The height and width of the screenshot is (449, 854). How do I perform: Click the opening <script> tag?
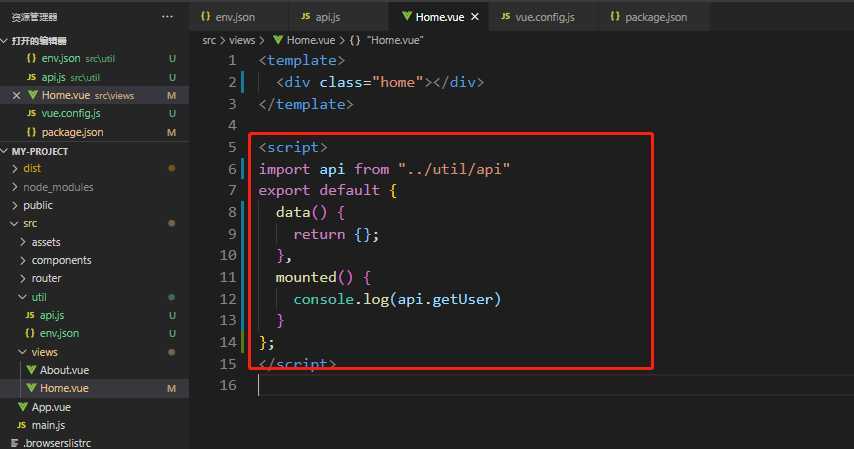click(293, 147)
